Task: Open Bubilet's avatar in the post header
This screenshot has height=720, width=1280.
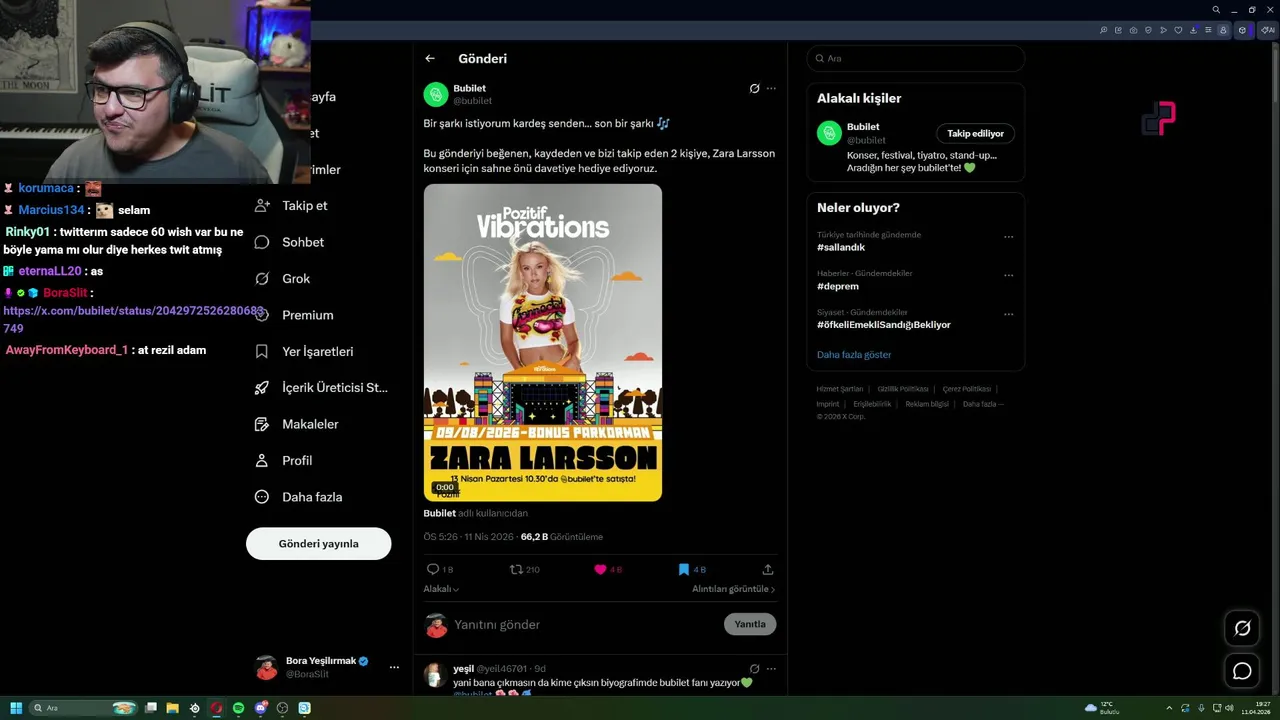Action: coord(436,95)
